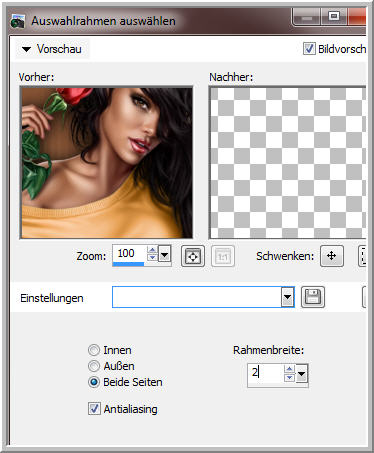Click the fit-to-window zoom icon

(193, 256)
